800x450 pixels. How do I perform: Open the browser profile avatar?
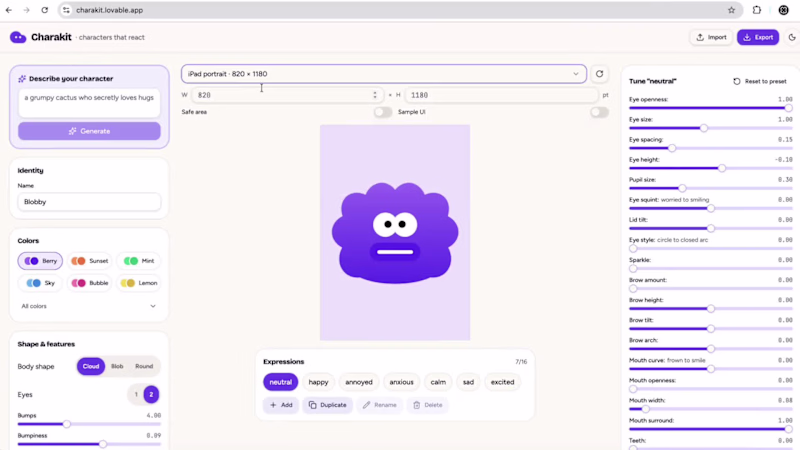[784, 10]
